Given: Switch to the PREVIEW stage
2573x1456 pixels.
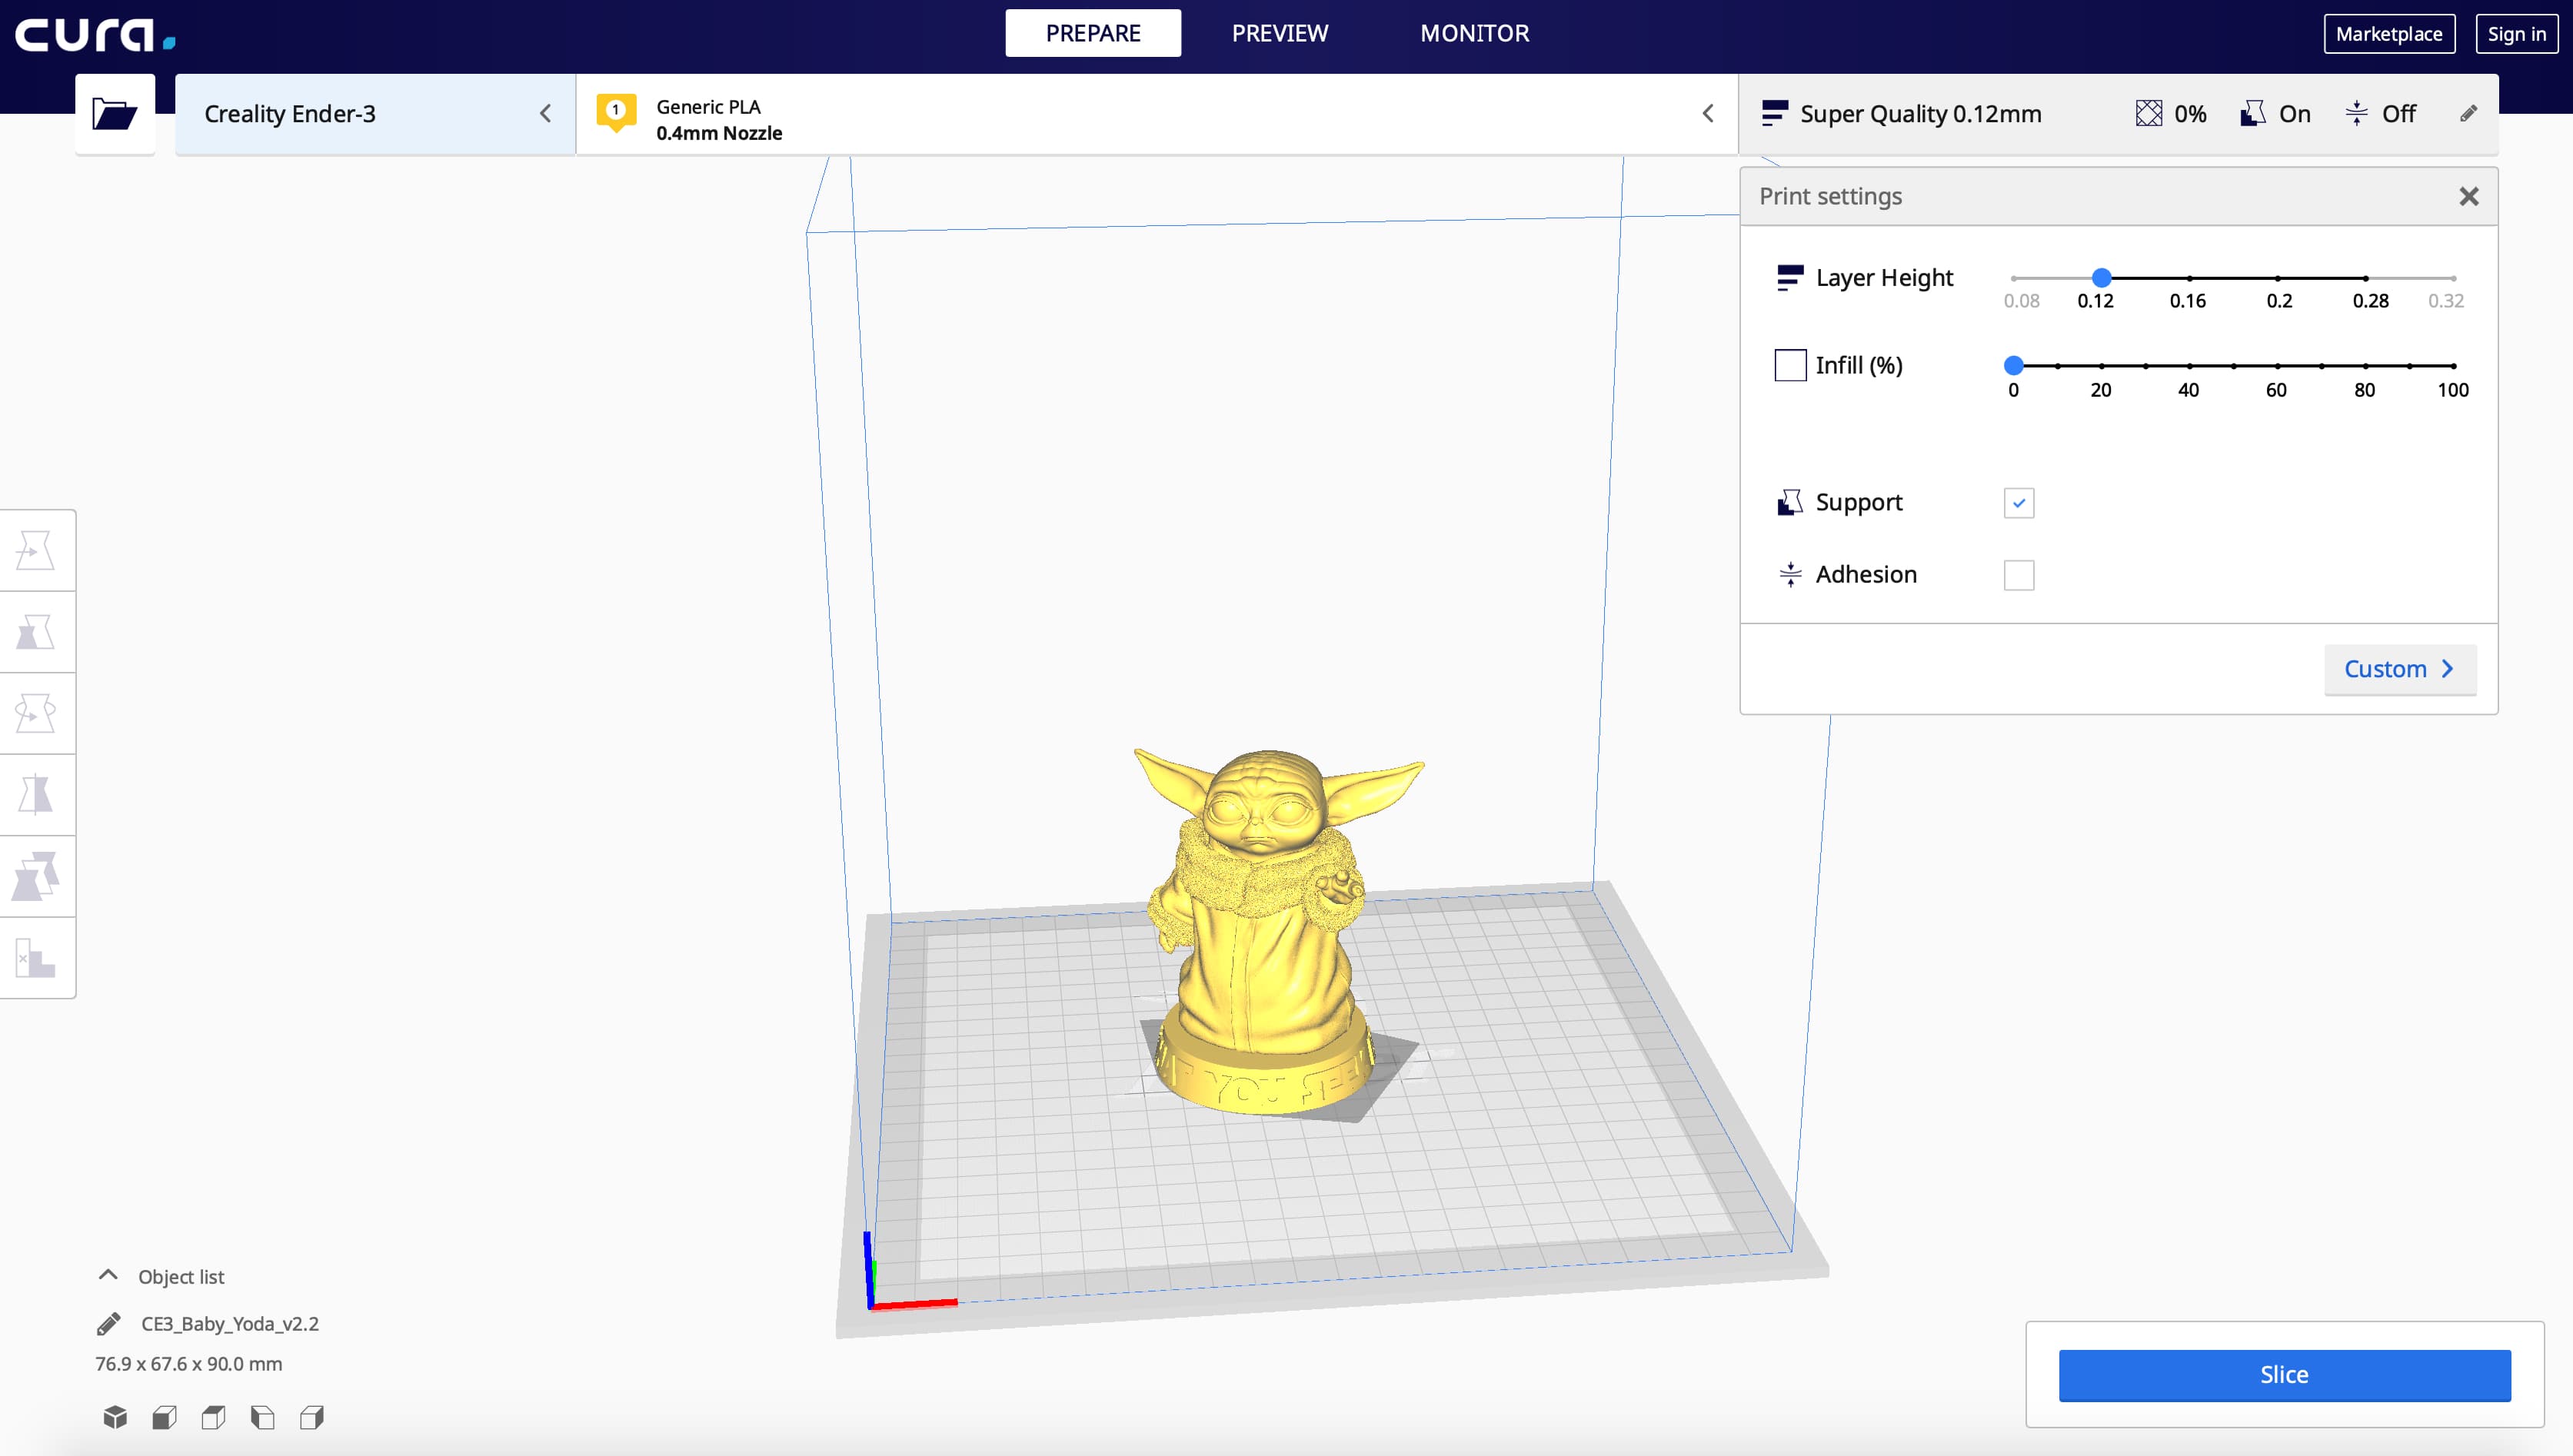Looking at the screenshot, I should (x=1280, y=33).
